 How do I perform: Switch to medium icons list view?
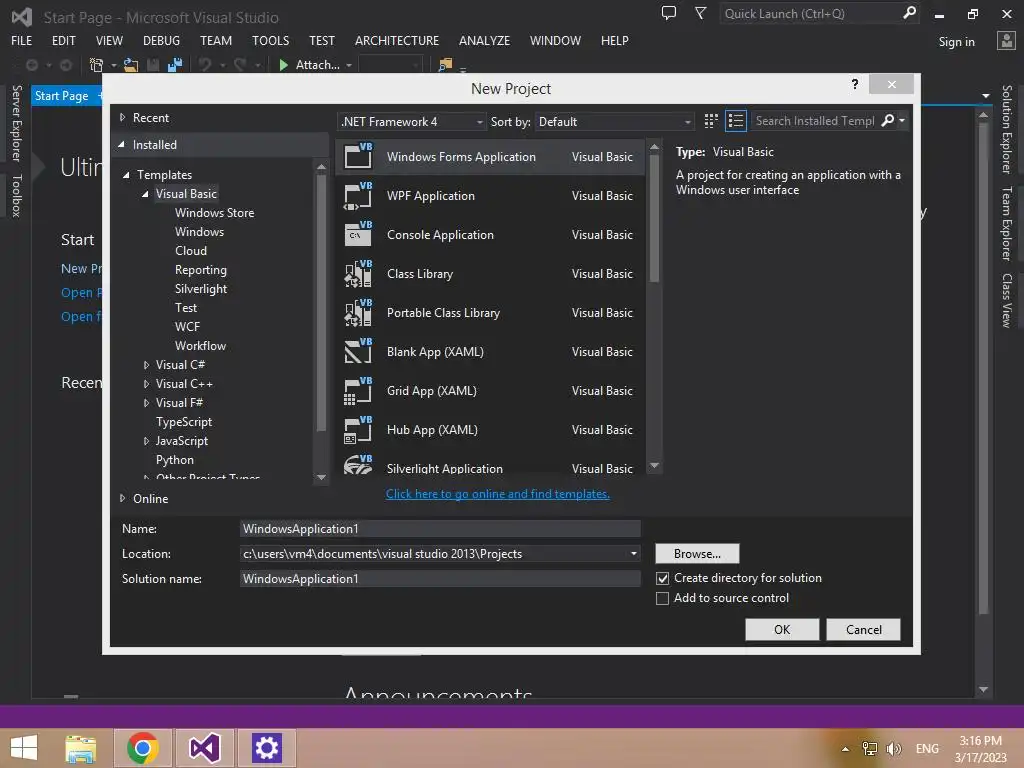click(x=735, y=121)
